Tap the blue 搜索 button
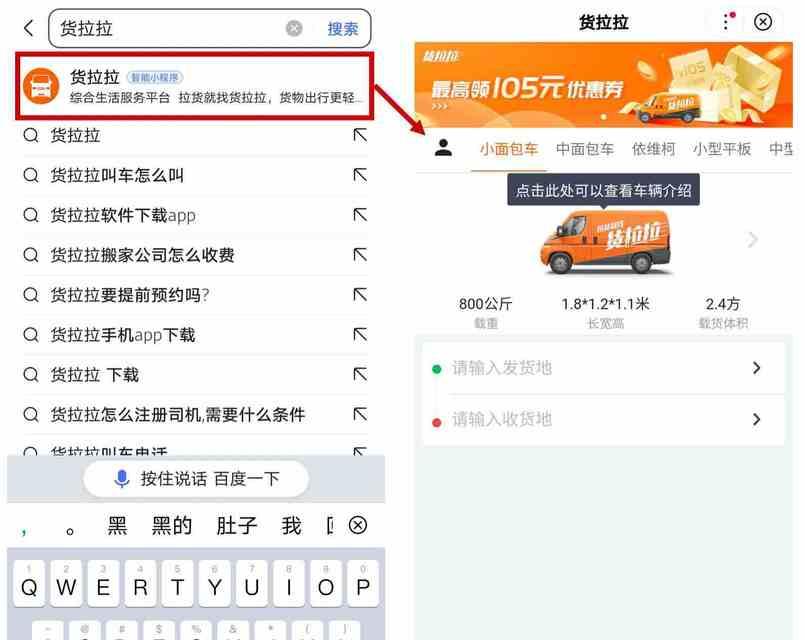The width and height of the screenshot is (805, 640). click(342, 29)
